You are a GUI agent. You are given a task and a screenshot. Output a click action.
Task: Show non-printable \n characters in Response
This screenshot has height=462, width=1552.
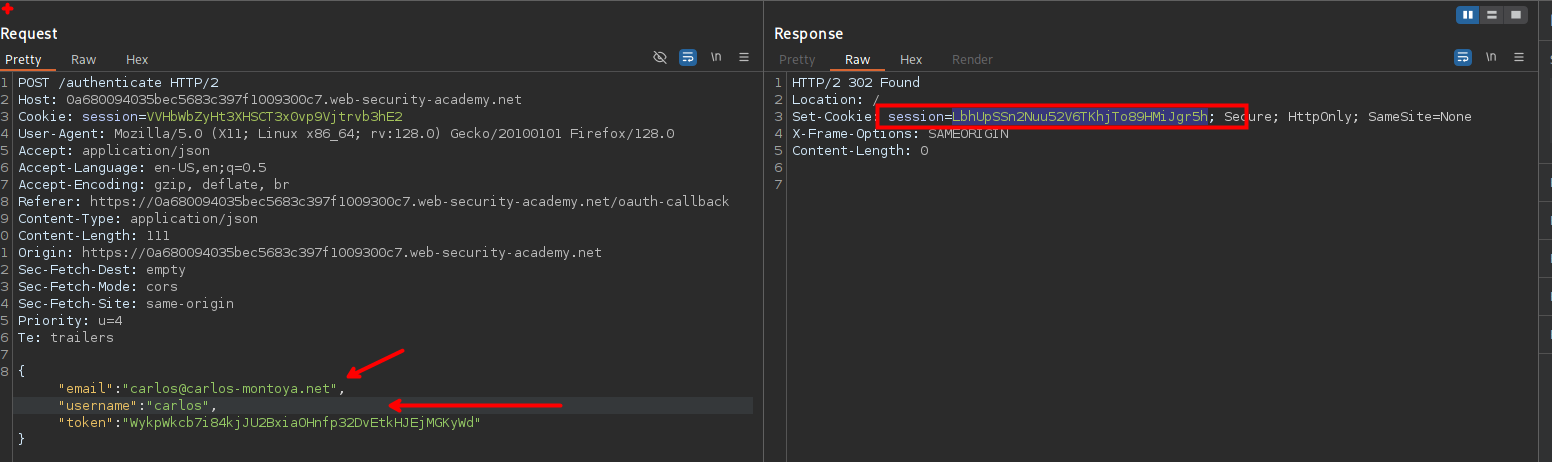pyautogui.click(x=1491, y=58)
